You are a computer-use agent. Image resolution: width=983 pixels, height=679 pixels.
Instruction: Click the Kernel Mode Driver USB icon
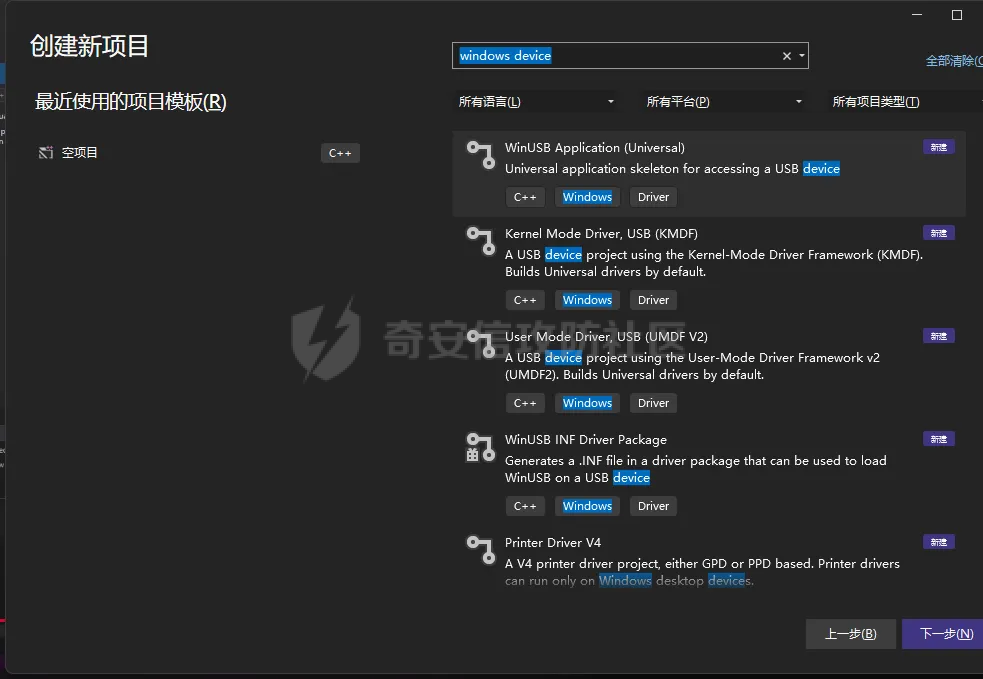click(480, 240)
